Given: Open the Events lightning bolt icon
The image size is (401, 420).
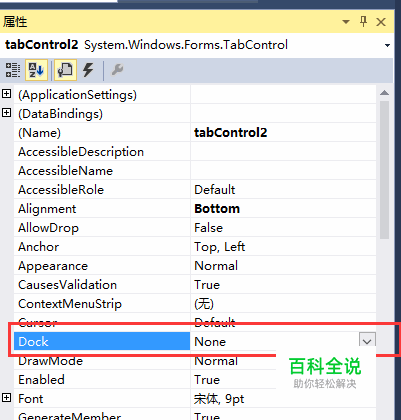Looking at the screenshot, I should click(x=88, y=70).
